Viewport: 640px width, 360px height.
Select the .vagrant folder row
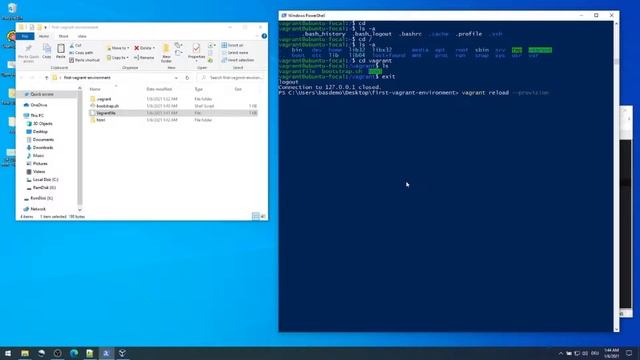coord(173,99)
